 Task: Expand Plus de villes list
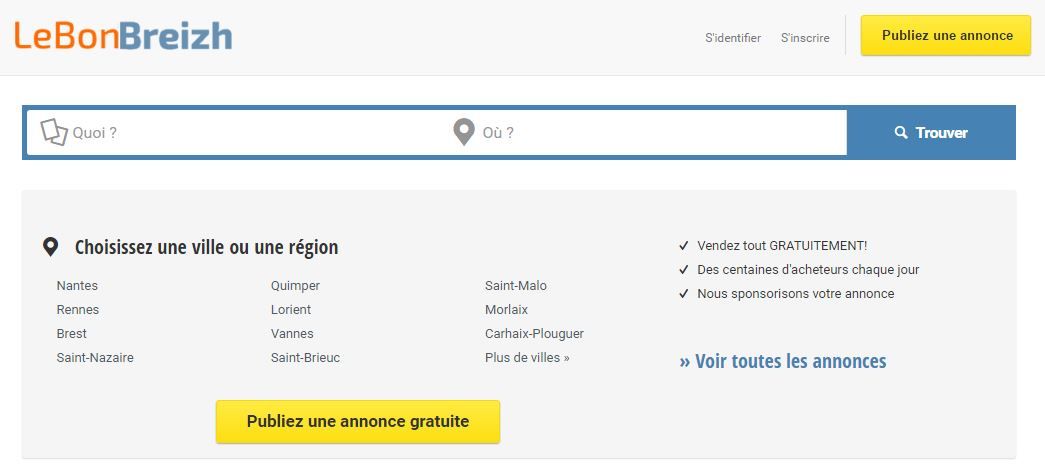click(x=527, y=358)
